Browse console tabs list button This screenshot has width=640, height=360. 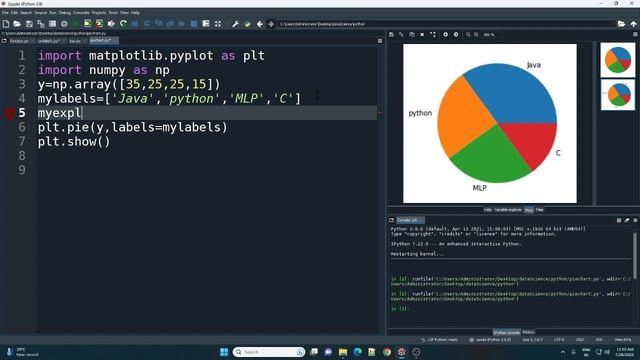391,220
